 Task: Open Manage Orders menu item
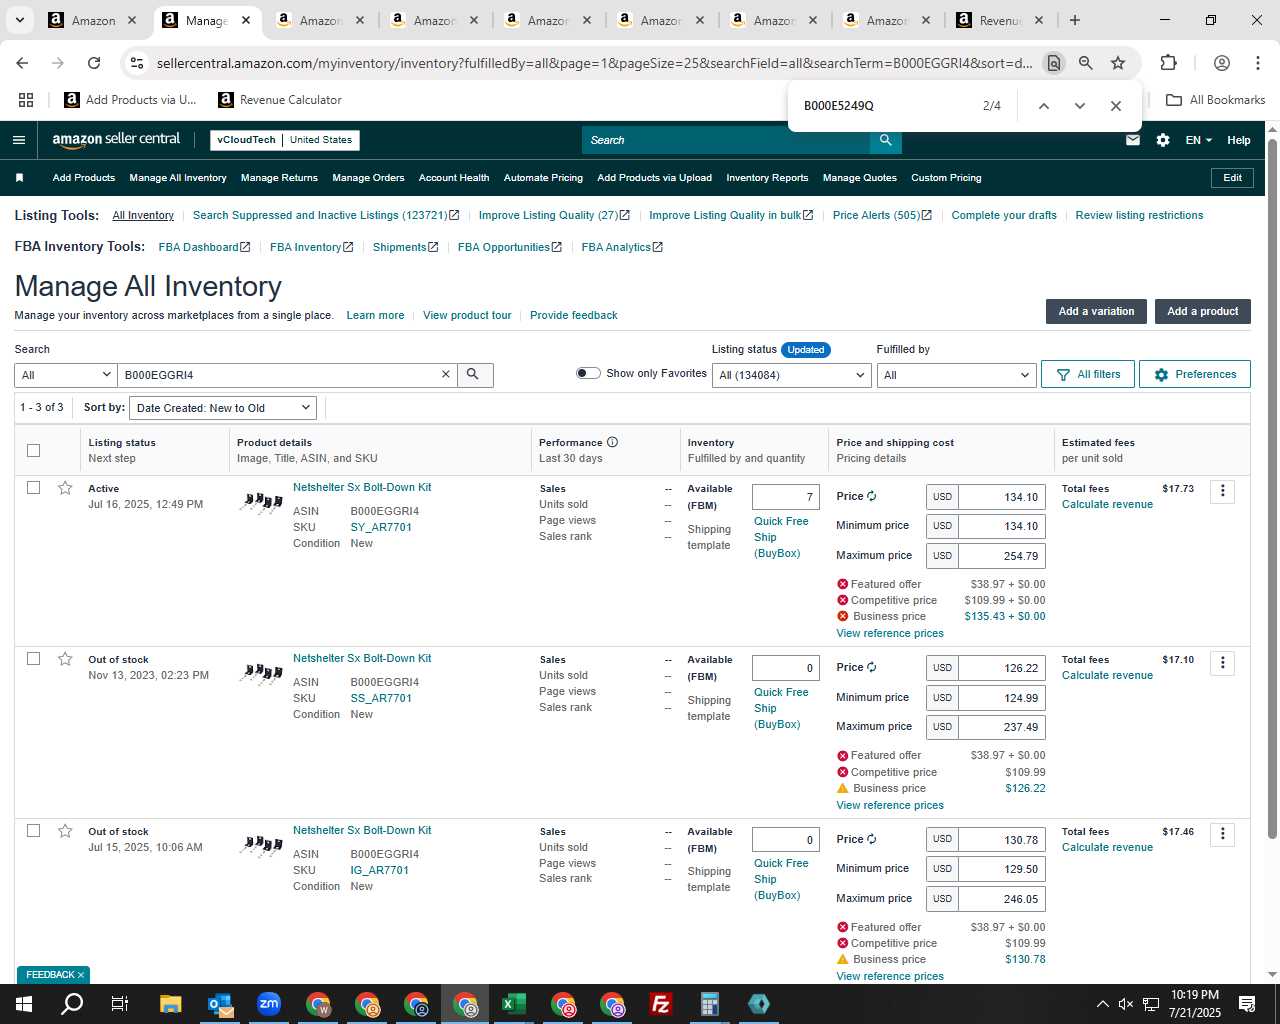tap(368, 178)
